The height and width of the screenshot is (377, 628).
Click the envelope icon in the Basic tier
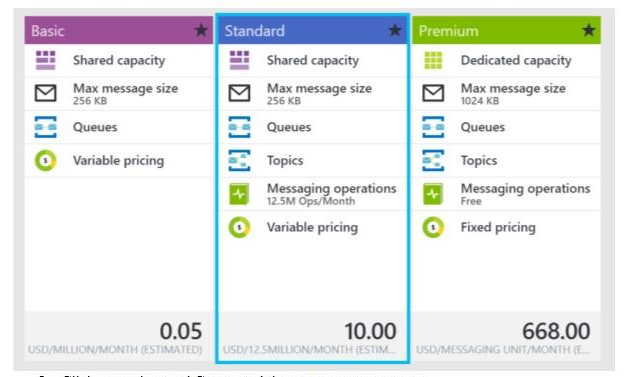tap(45, 93)
